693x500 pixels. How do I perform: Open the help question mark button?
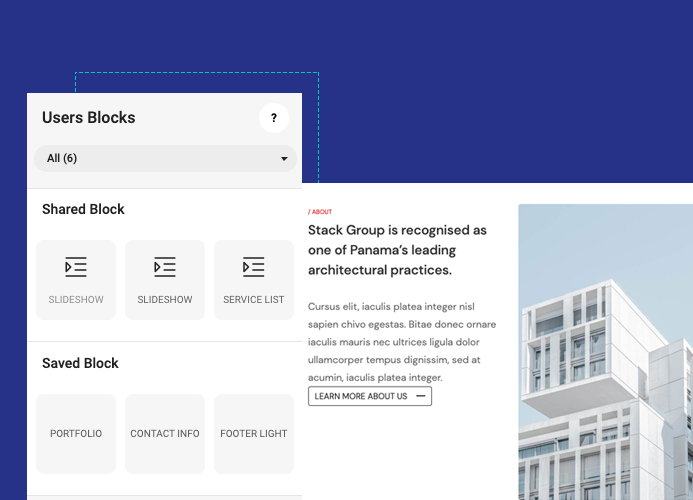(x=274, y=118)
